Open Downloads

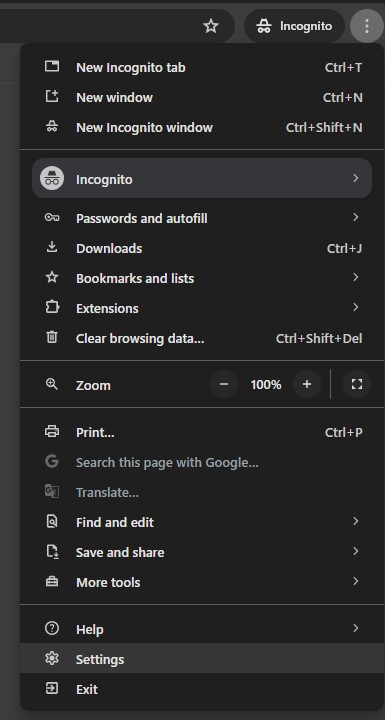[x=202, y=248]
